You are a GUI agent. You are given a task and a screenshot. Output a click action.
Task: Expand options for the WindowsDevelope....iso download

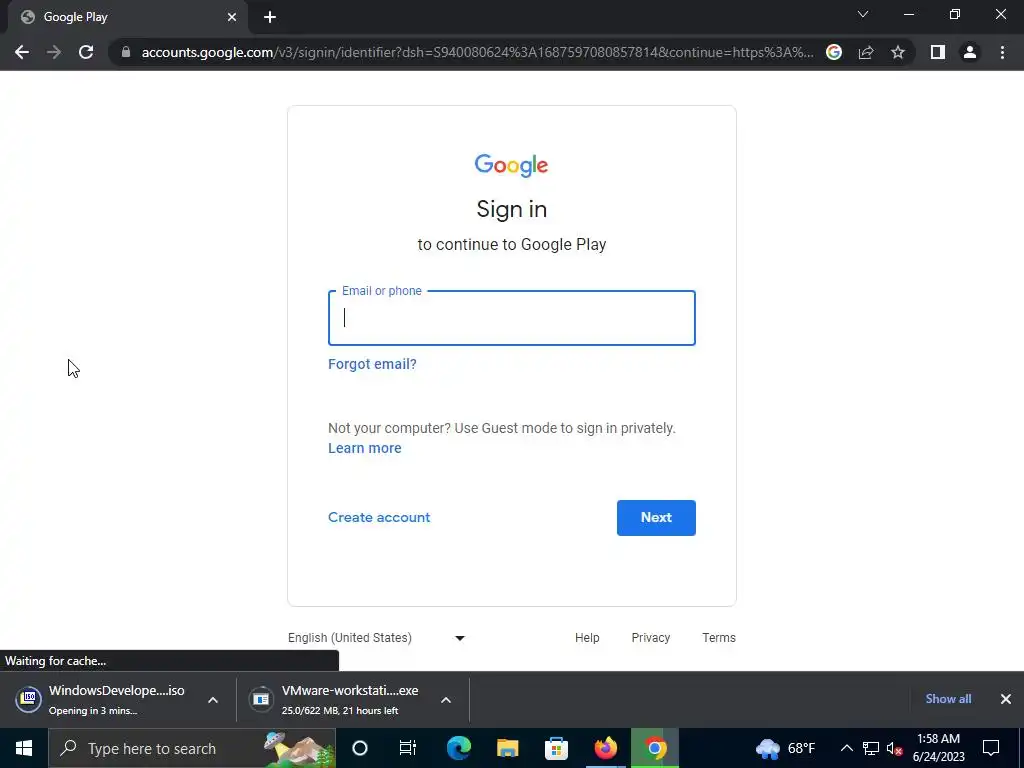coord(213,699)
